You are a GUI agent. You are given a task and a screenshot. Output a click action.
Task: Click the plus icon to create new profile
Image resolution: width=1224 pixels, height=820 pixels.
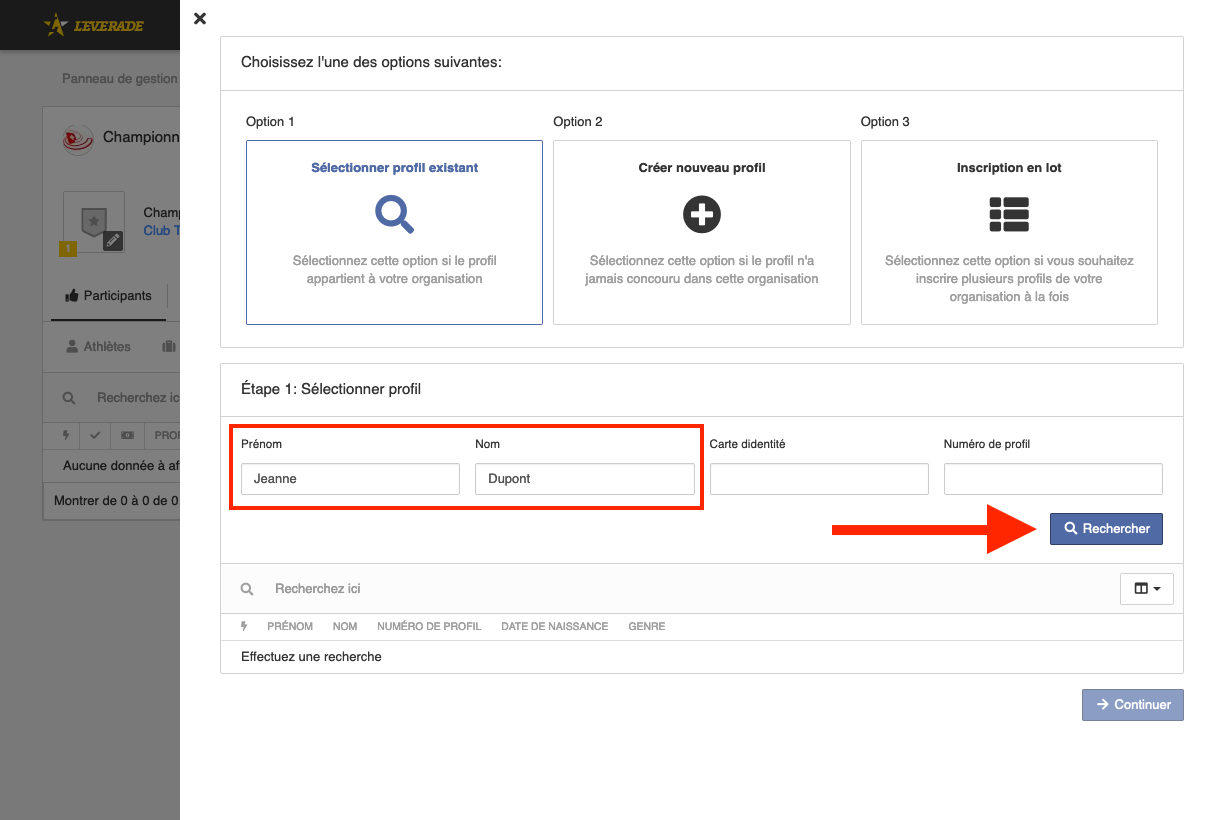pos(702,214)
